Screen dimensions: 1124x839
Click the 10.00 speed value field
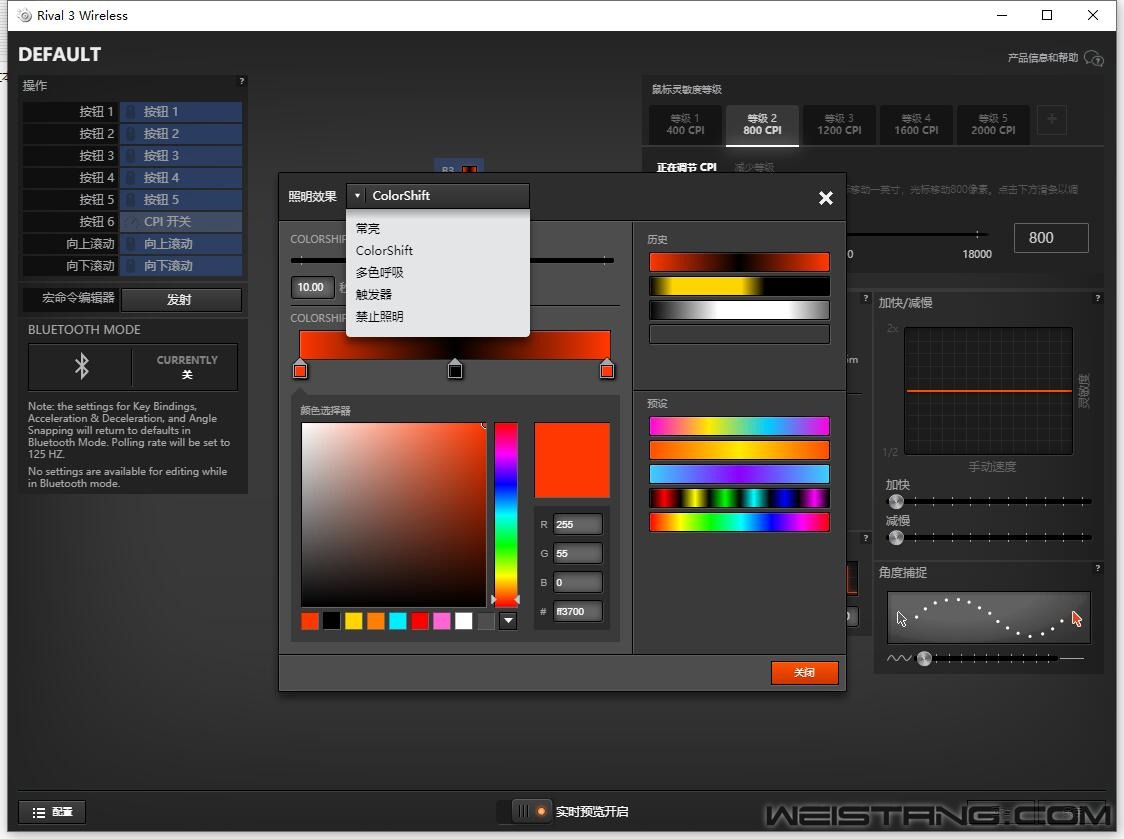[x=312, y=287]
